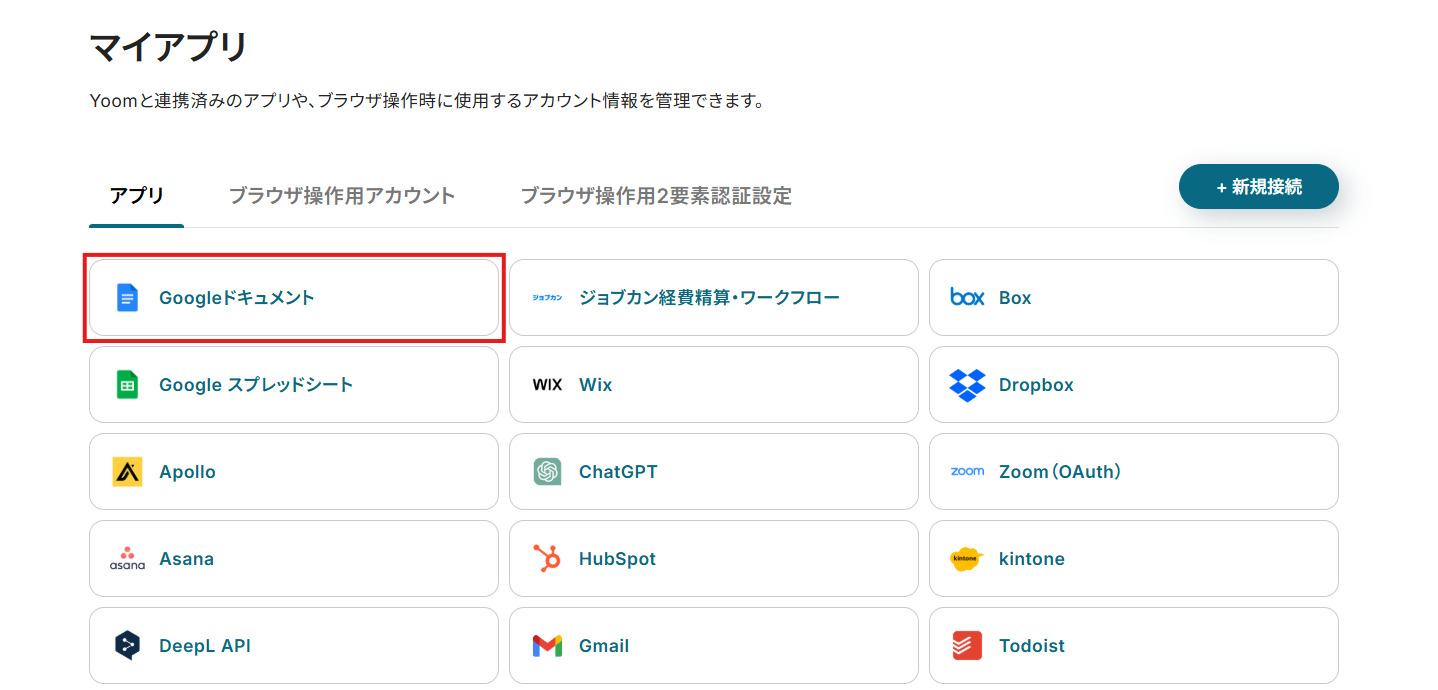
Task: Open the Googleドキュメント app label
Action: pos(237,298)
